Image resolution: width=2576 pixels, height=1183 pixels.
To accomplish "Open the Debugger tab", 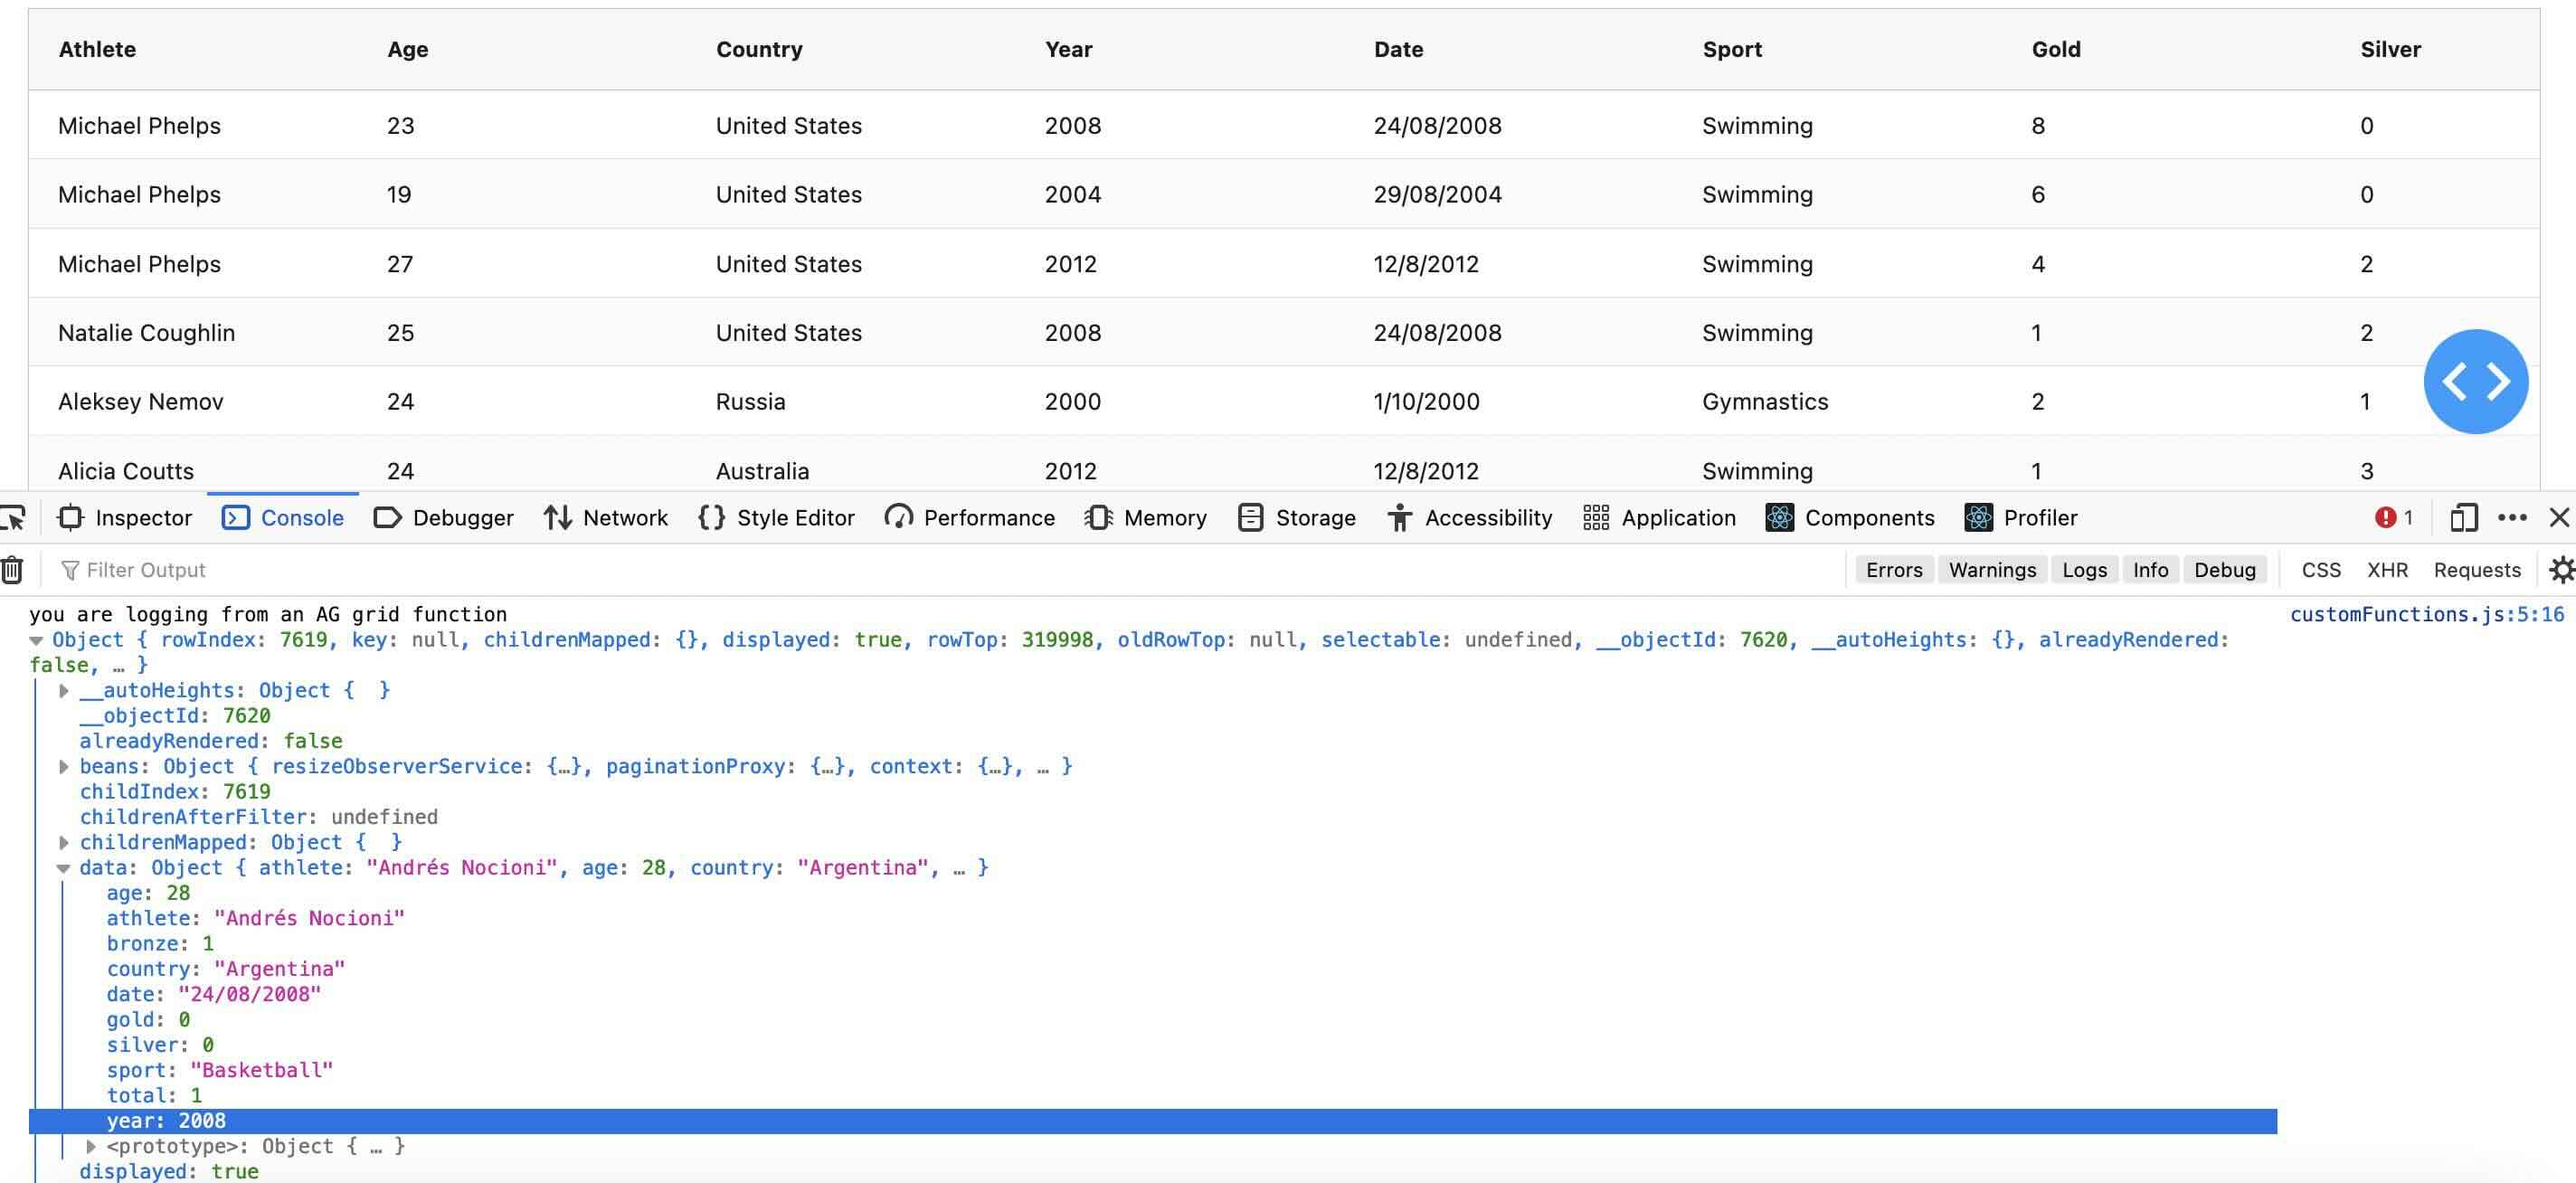I will tap(443, 517).
